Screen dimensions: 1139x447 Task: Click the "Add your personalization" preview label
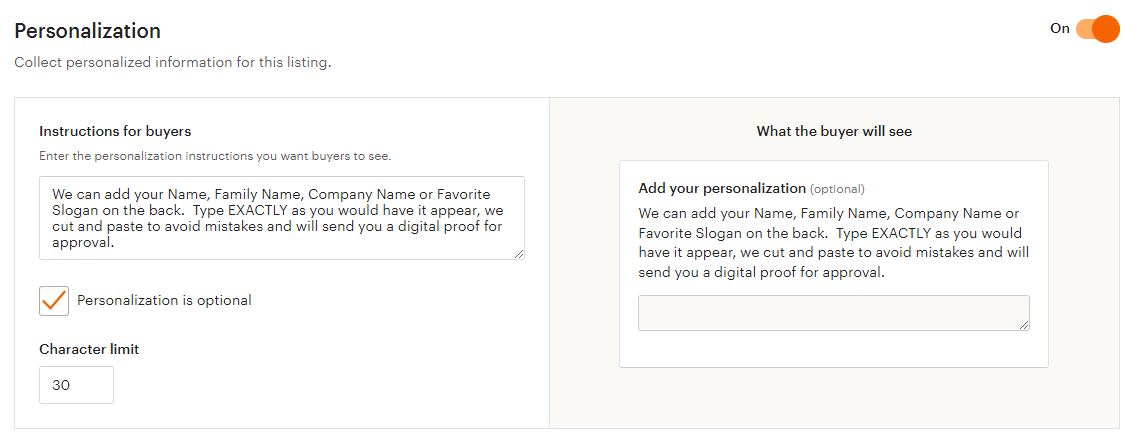click(721, 188)
